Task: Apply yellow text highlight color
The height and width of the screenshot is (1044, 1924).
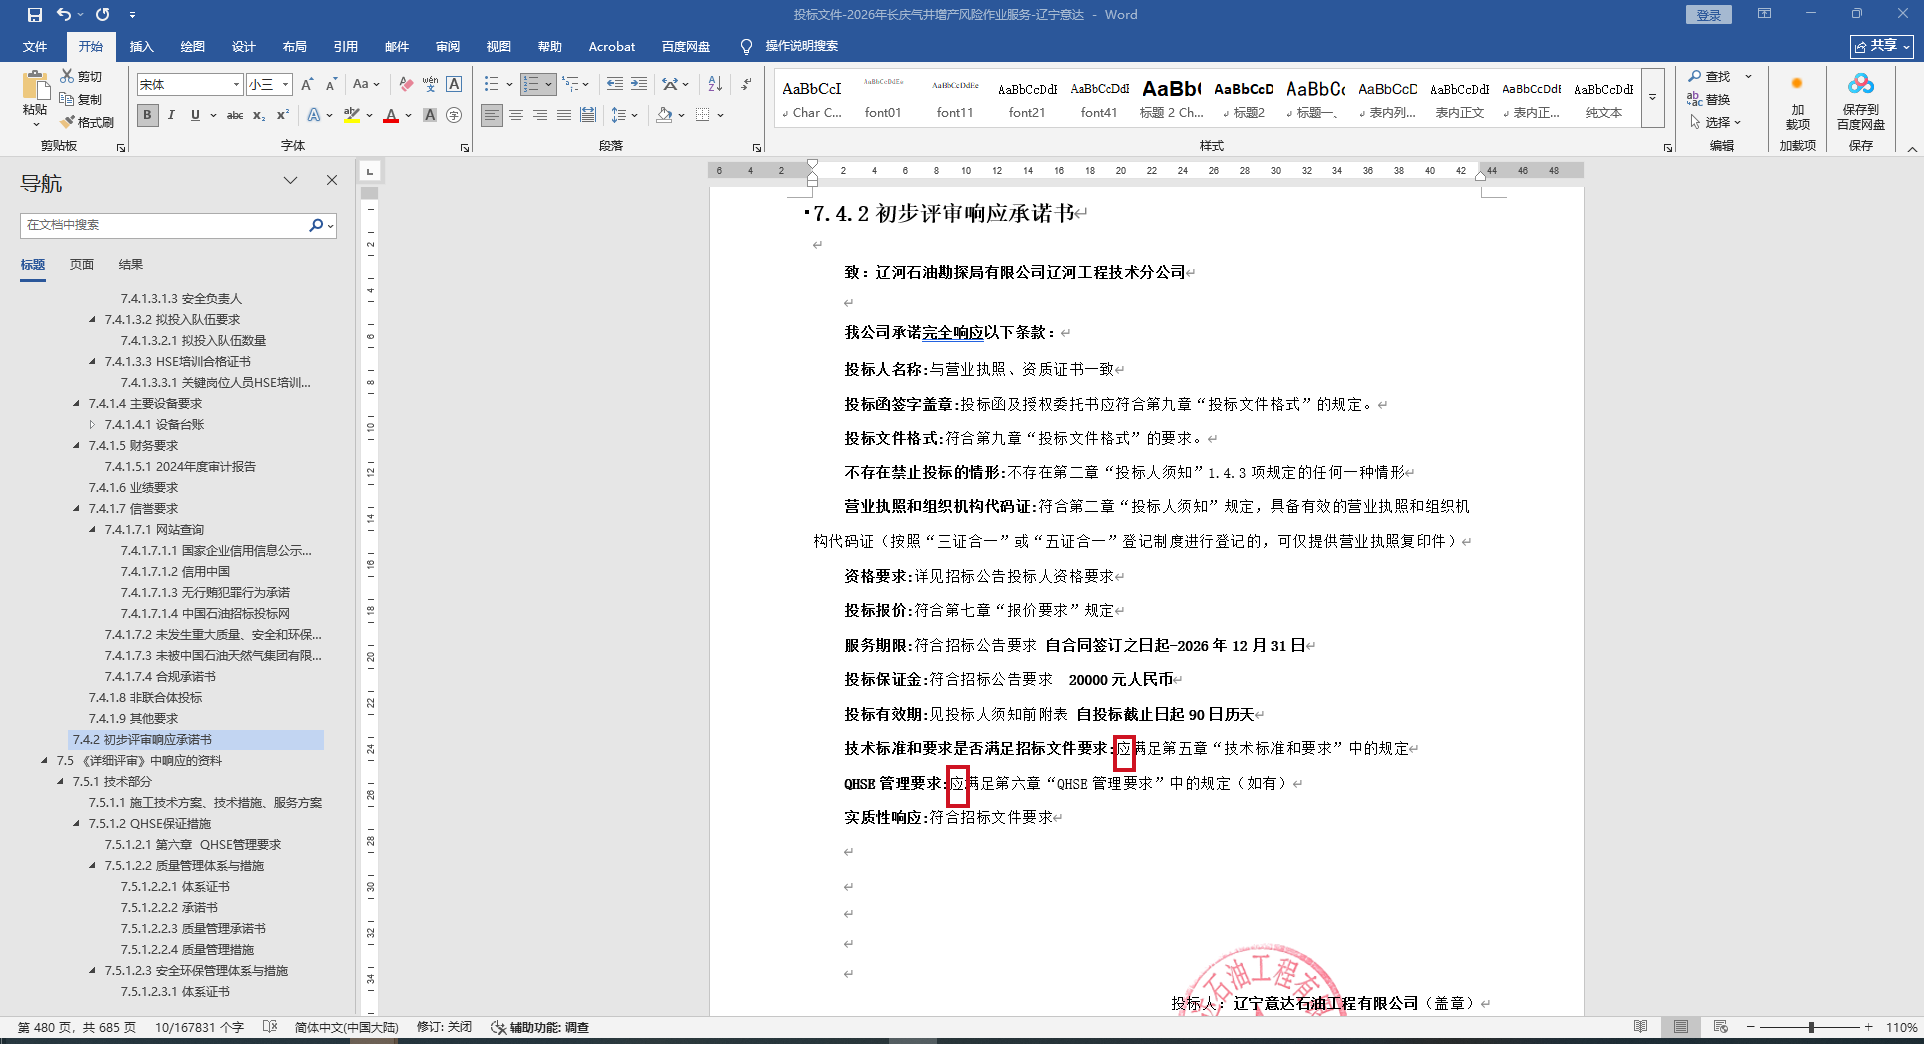Action: 351,116
